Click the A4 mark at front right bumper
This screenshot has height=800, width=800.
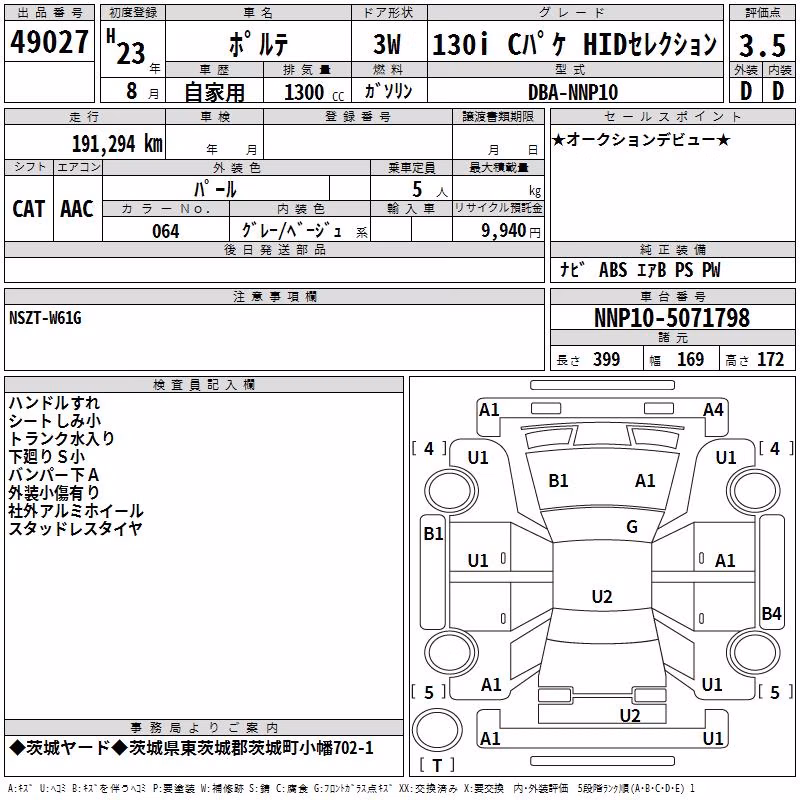tap(713, 410)
